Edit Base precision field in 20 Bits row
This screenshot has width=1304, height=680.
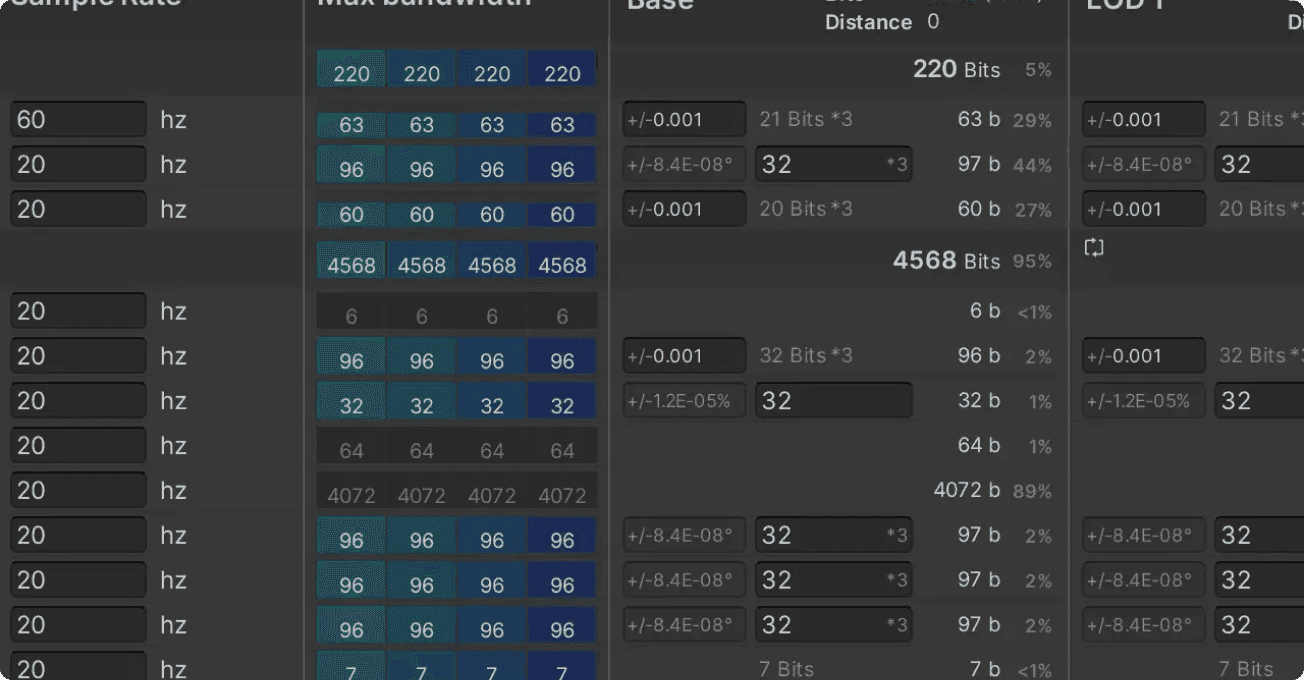coord(684,210)
